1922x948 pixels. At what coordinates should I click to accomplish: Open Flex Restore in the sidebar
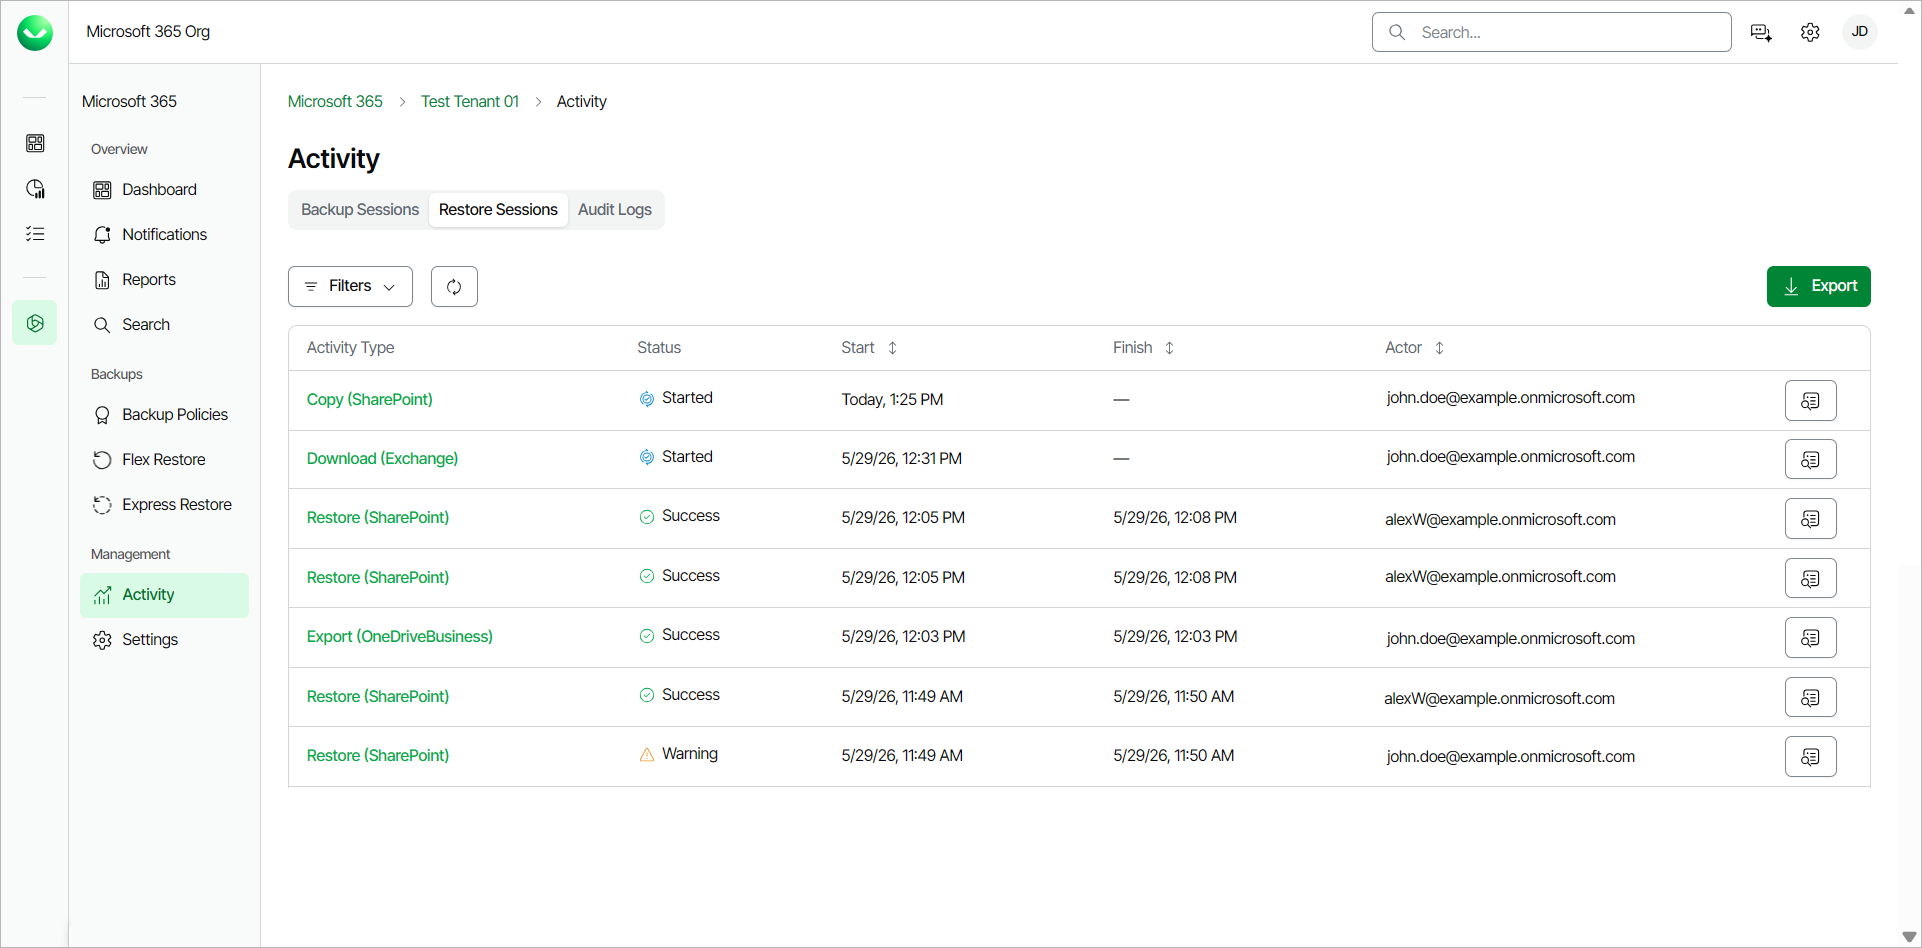(164, 460)
